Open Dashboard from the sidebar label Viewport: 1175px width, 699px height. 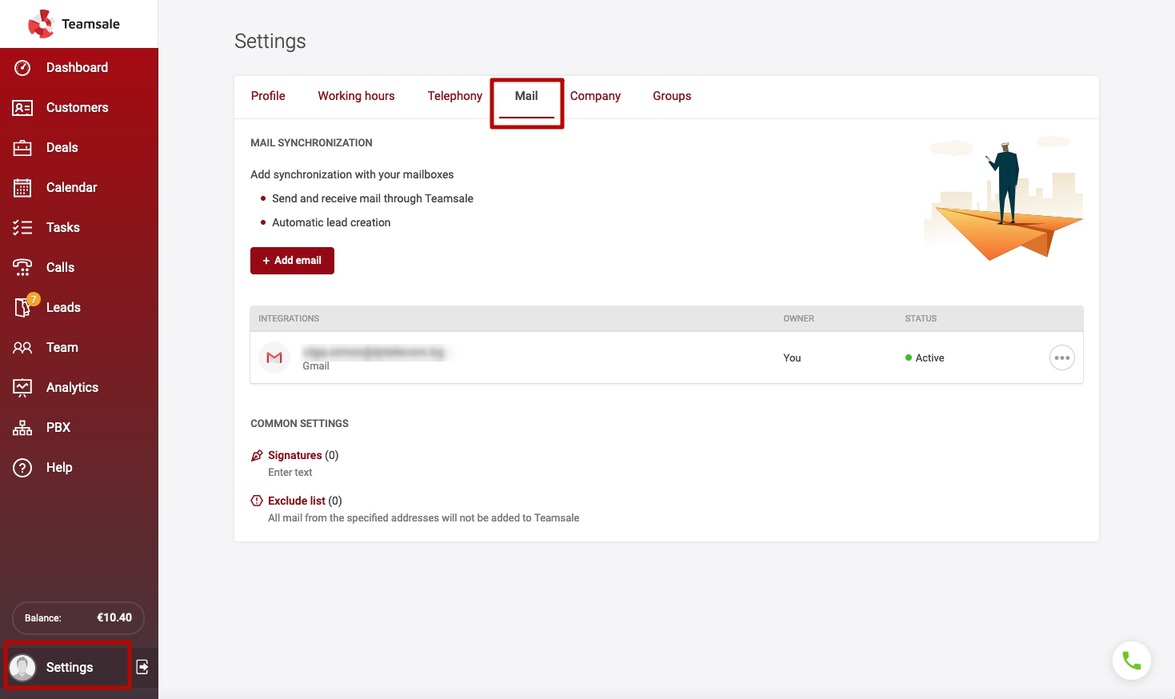click(77, 67)
